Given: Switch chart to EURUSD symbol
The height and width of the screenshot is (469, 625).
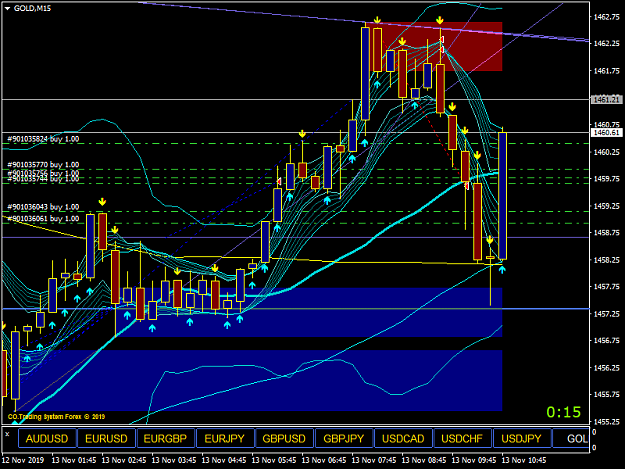Looking at the screenshot, I should click(x=106, y=439).
